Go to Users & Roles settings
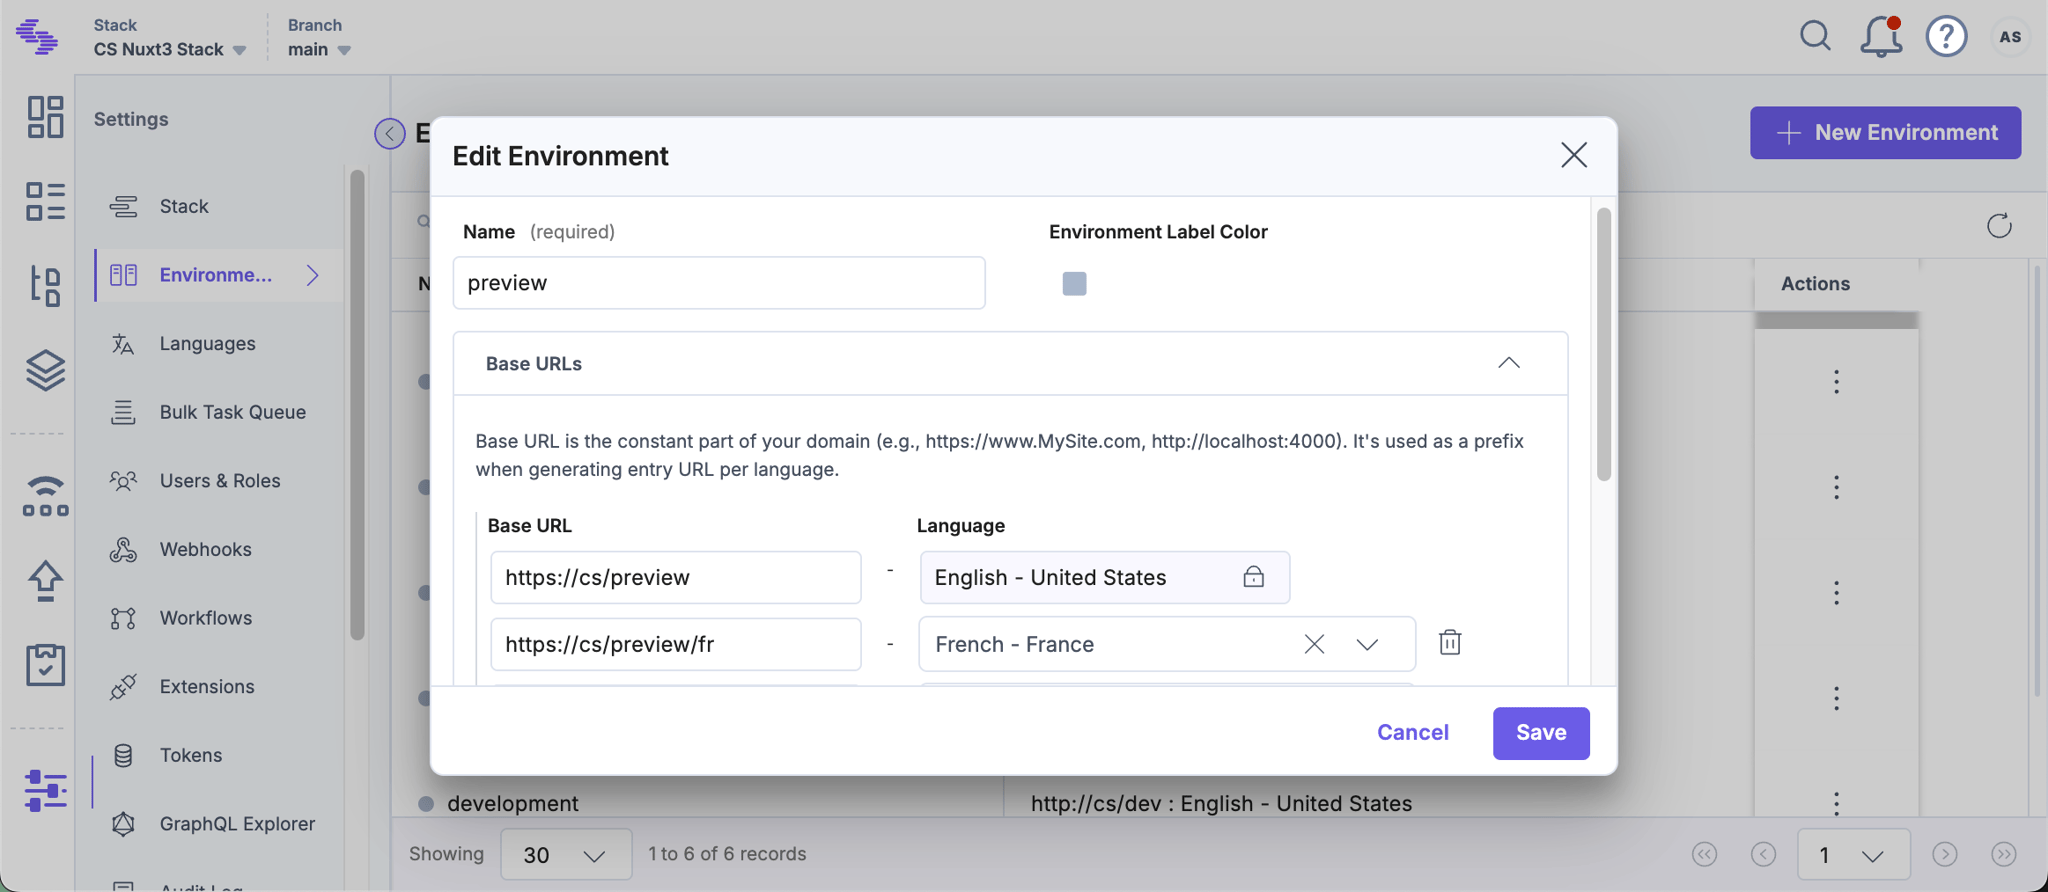Viewport: 2048px width, 892px height. click(218, 480)
